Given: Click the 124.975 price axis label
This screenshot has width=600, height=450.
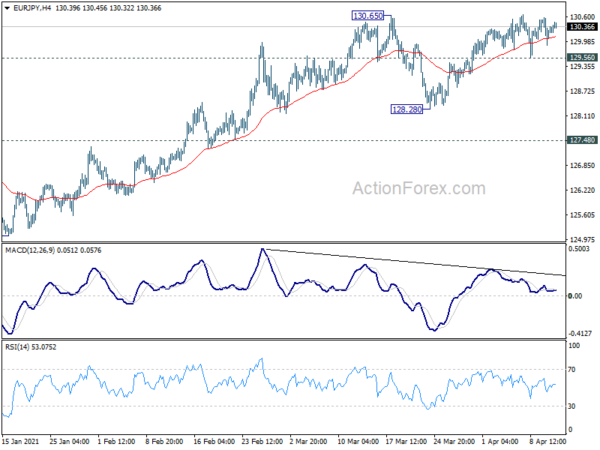Looking at the screenshot, I should coord(582,240).
